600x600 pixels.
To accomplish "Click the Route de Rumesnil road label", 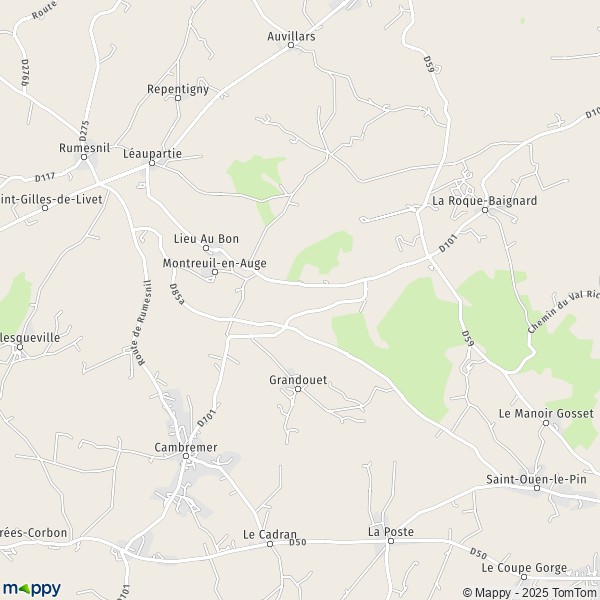I will point(145,323).
